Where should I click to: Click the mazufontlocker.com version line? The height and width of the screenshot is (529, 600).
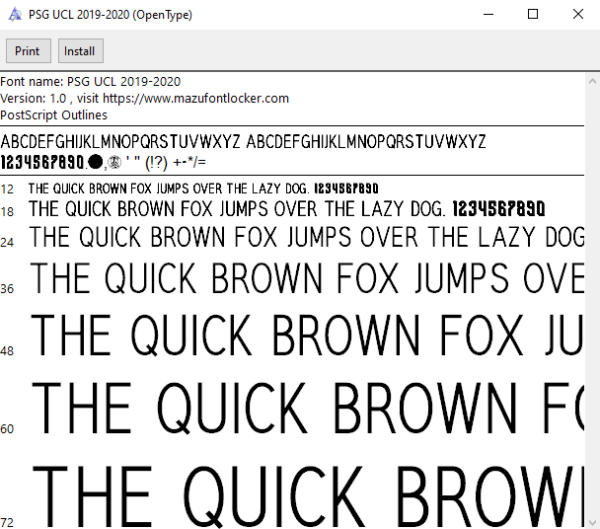pos(144,98)
